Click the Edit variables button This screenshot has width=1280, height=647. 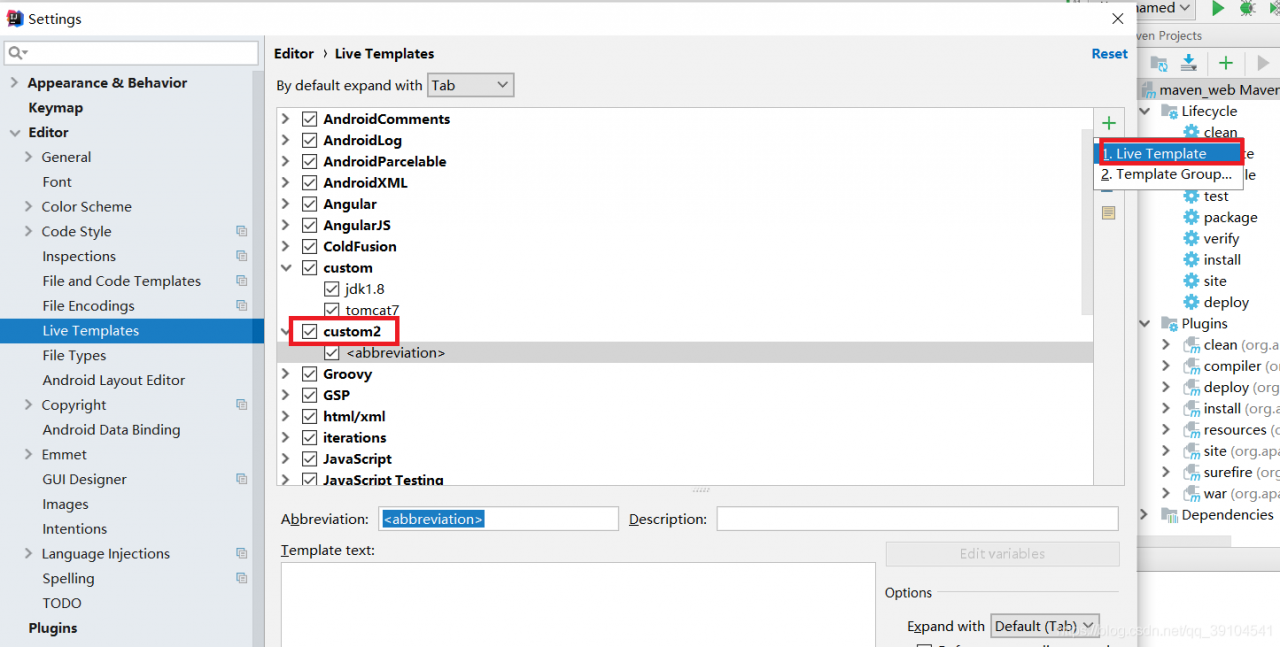point(1002,554)
